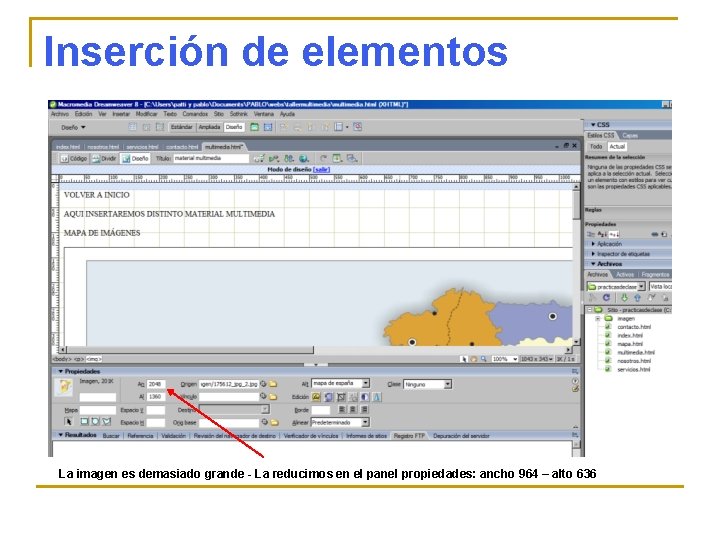
Task: Click the Código view button
Action: 73,158
